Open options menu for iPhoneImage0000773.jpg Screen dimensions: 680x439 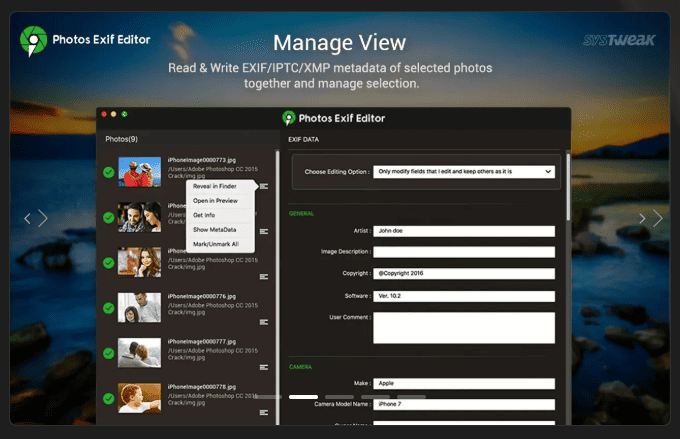click(264, 187)
